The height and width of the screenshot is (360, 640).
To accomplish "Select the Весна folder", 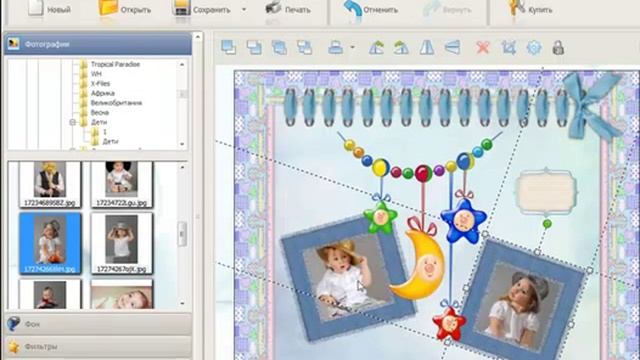I will click(x=100, y=112).
